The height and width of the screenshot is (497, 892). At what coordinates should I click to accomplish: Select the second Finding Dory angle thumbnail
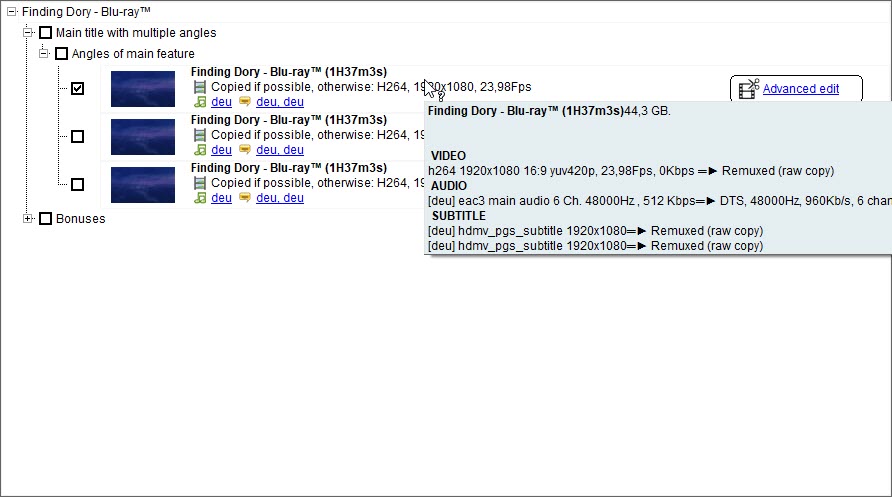[x=143, y=136]
